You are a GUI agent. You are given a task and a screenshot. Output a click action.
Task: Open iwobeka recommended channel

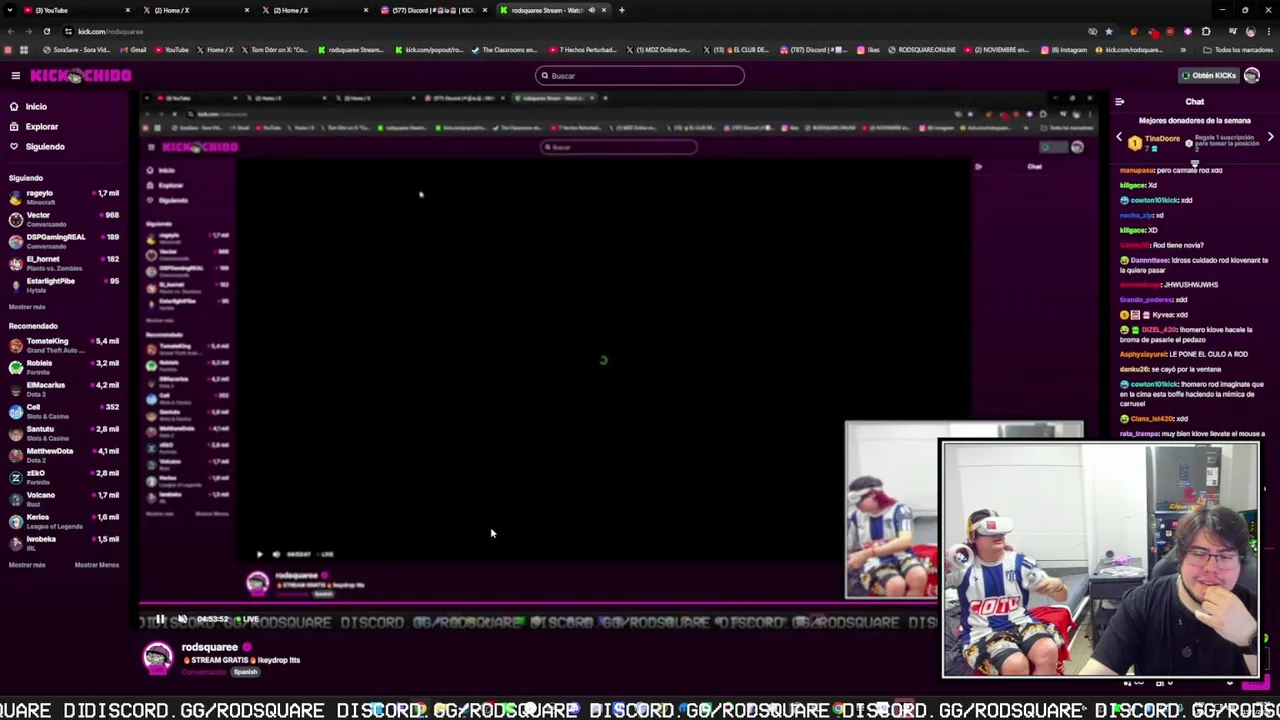pos(64,543)
